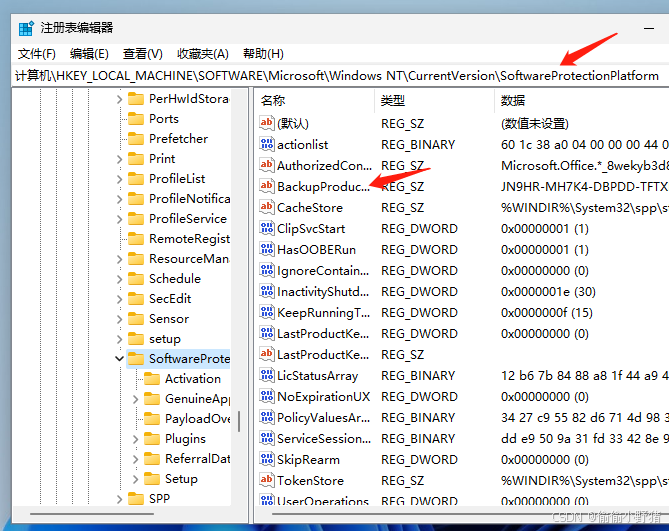Select the ProfileService folder icon
This screenshot has width=669, height=531.
[136, 219]
